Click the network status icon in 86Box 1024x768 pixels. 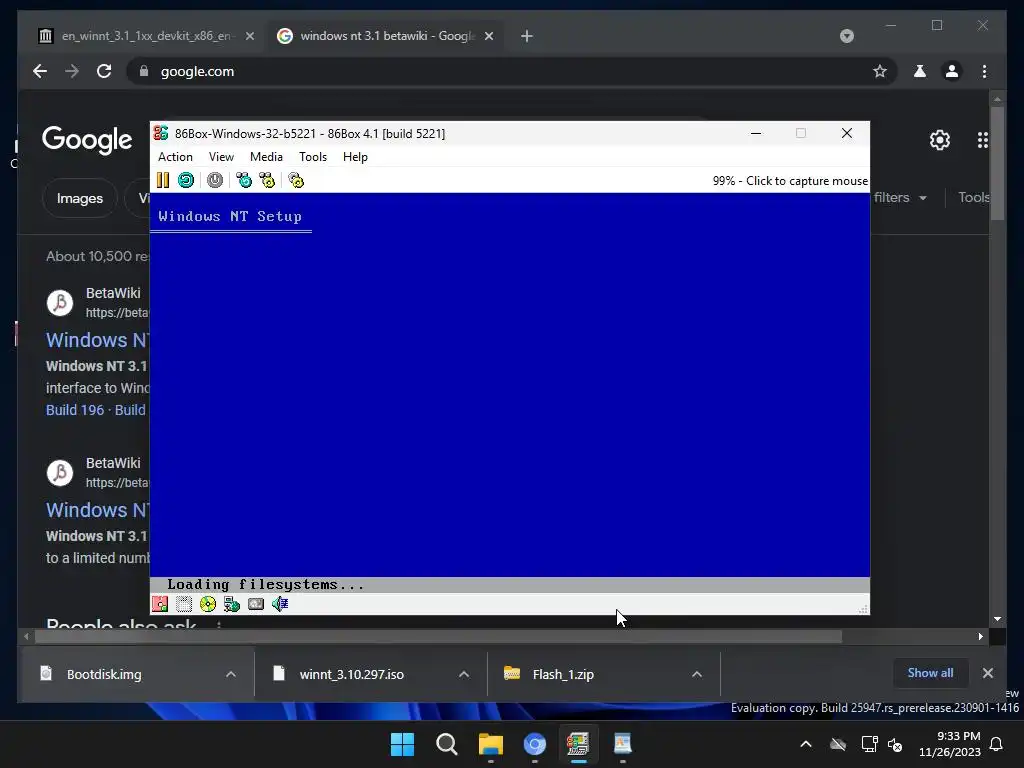click(232, 604)
